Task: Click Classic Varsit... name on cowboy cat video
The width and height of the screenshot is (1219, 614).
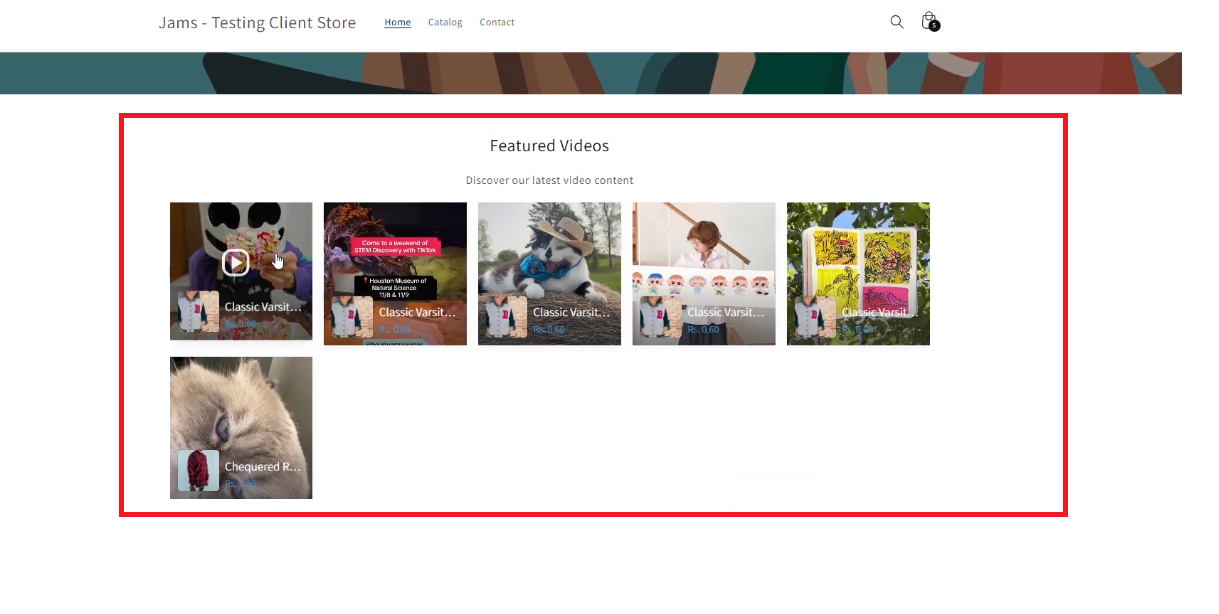Action: (x=571, y=312)
